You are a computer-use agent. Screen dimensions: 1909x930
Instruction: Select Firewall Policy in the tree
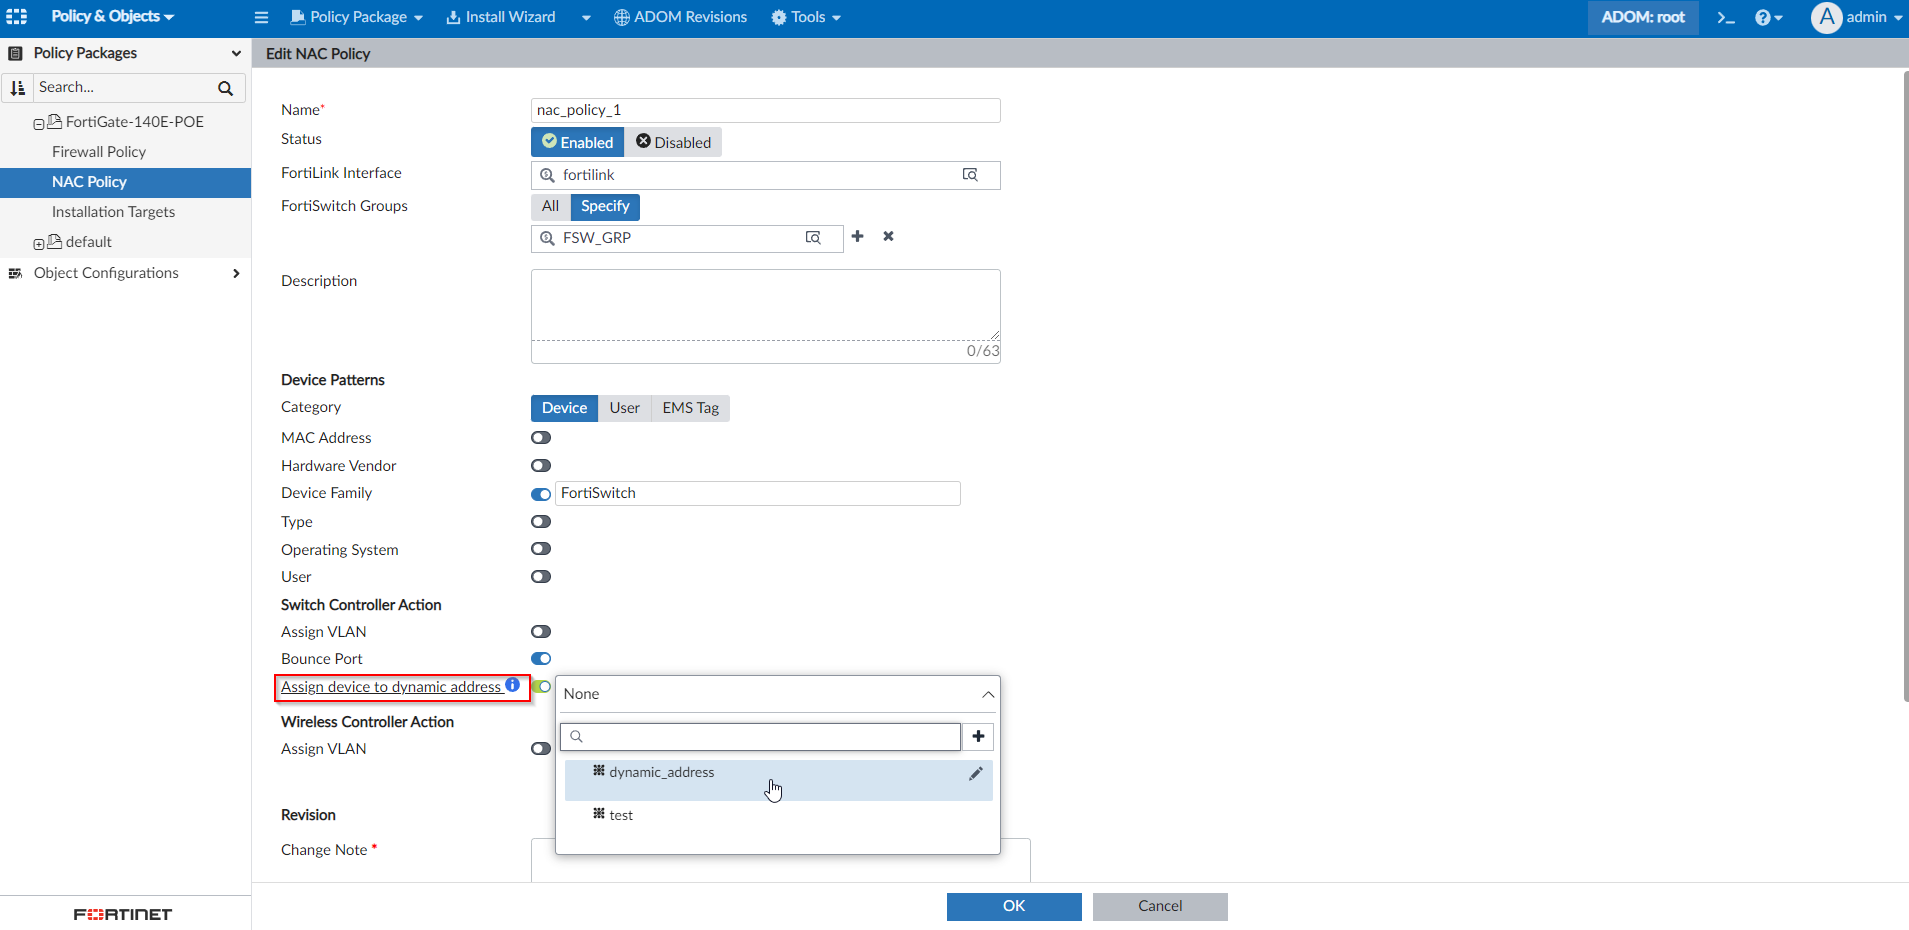99,152
